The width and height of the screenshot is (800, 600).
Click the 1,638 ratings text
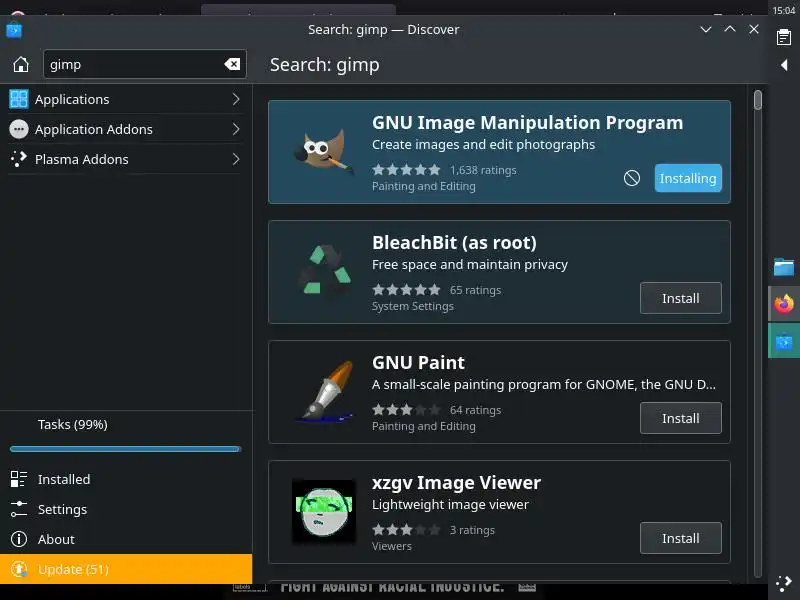coord(483,170)
